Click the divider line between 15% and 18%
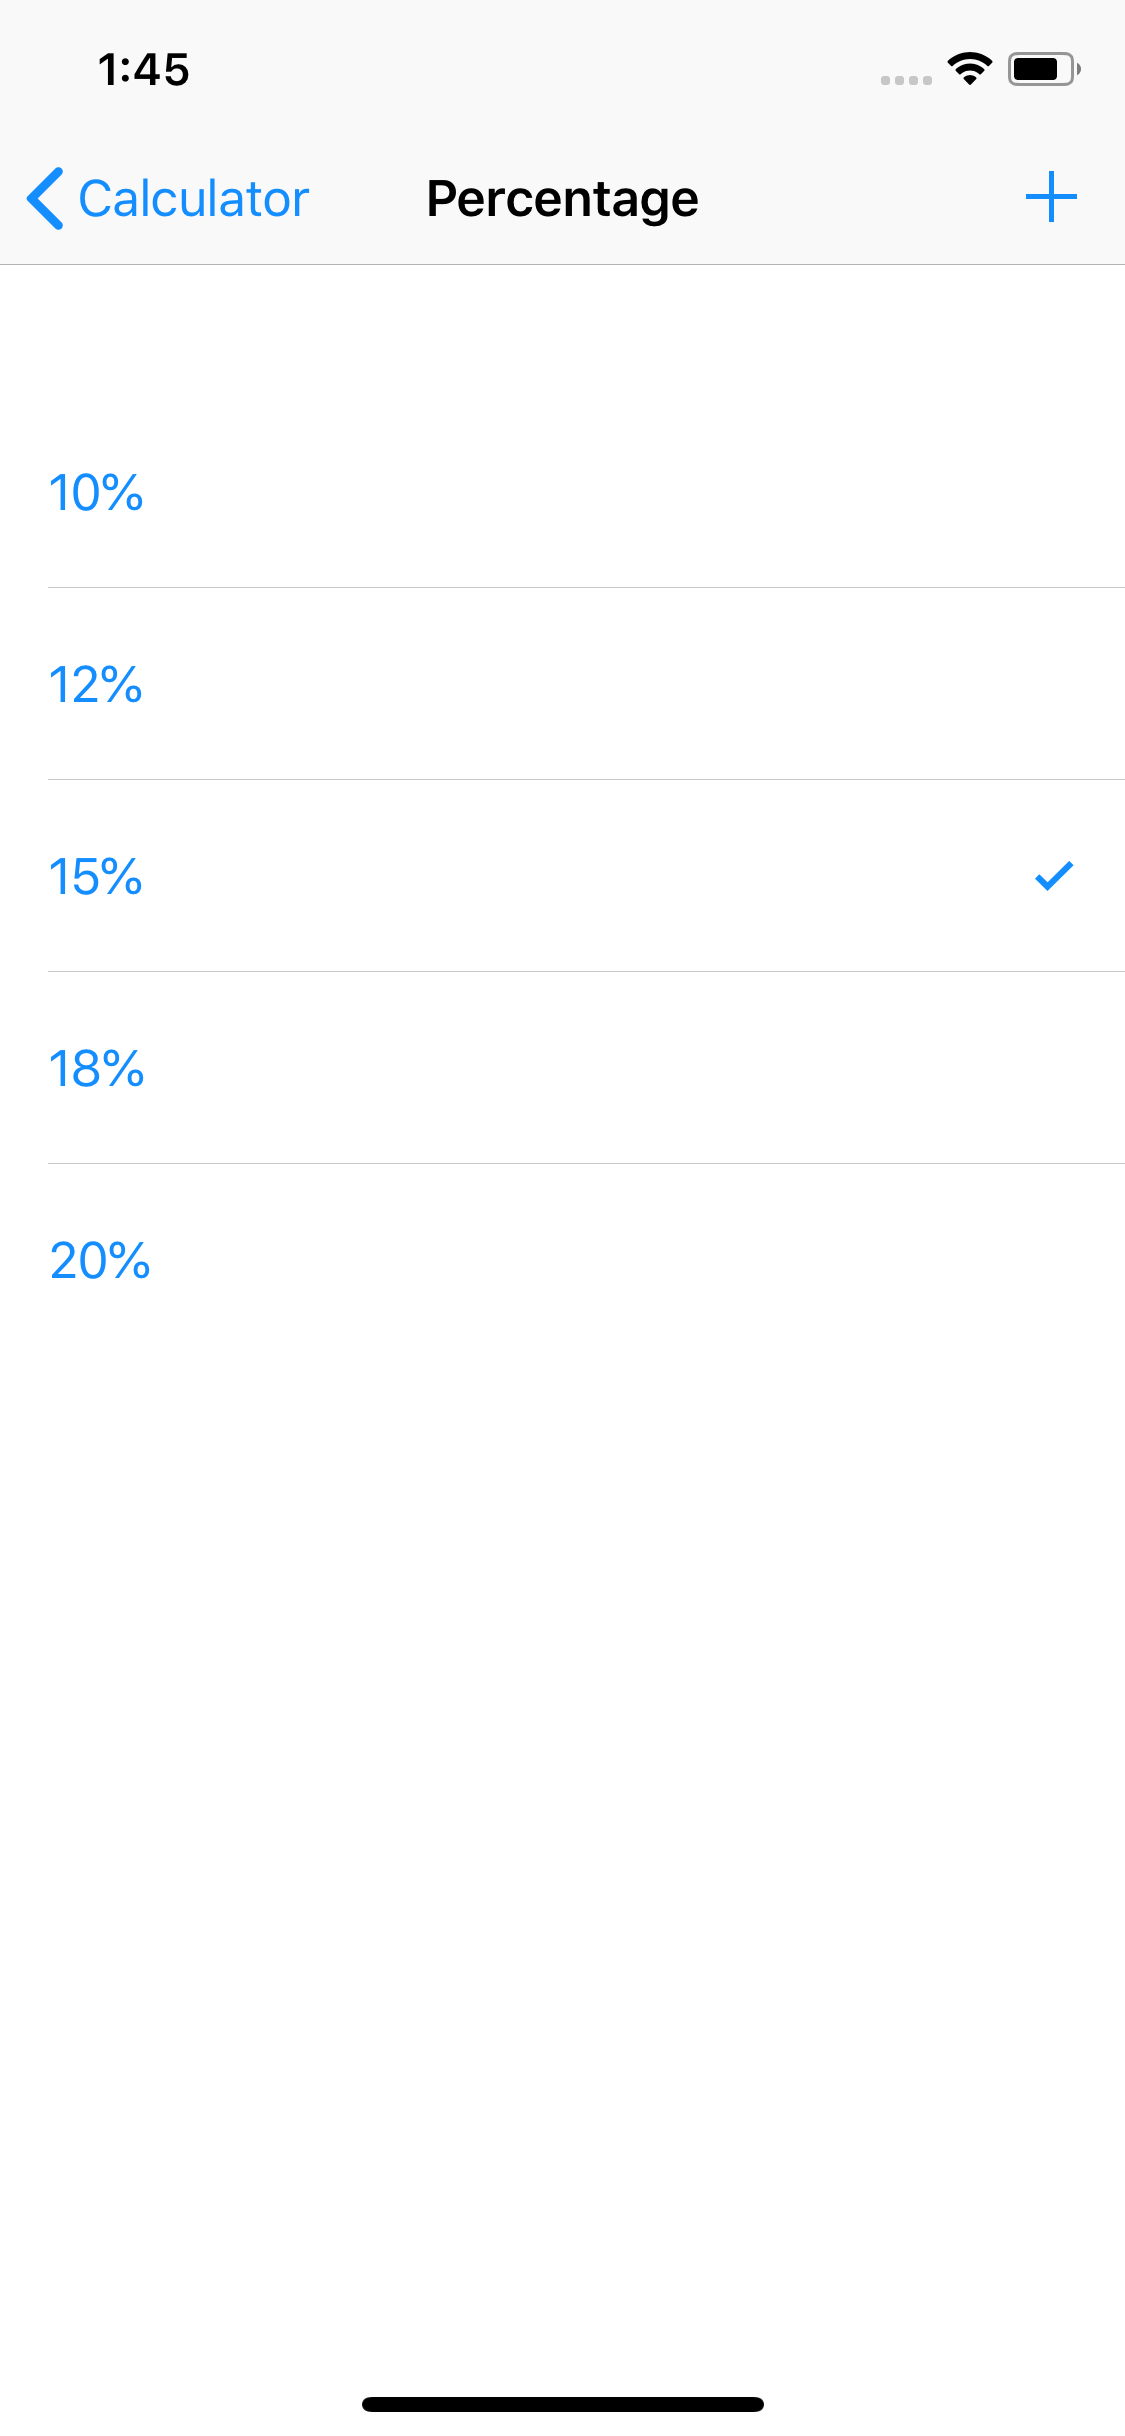This screenshot has width=1125, height=2436. (x=586, y=972)
